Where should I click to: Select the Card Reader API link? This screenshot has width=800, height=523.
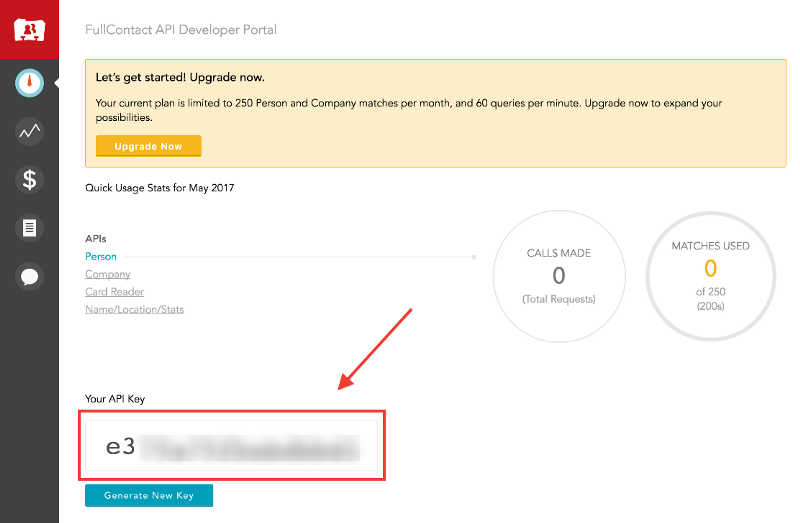tap(114, 292)
